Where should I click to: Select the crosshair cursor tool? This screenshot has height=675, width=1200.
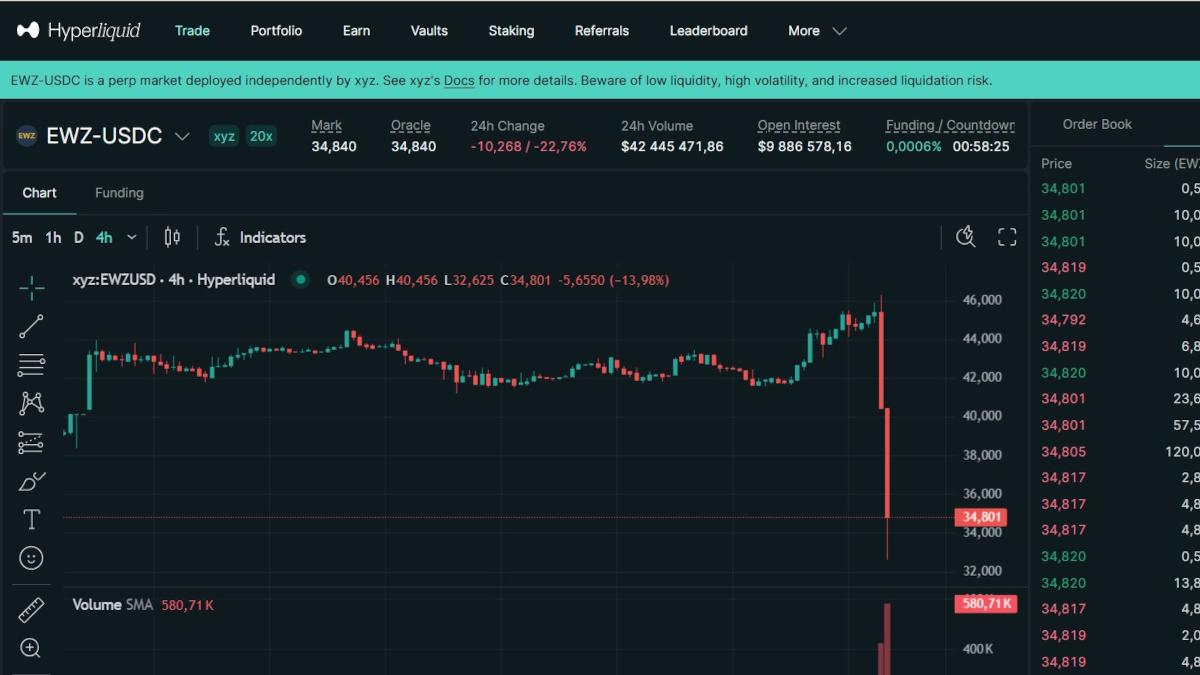pos(32,288)
